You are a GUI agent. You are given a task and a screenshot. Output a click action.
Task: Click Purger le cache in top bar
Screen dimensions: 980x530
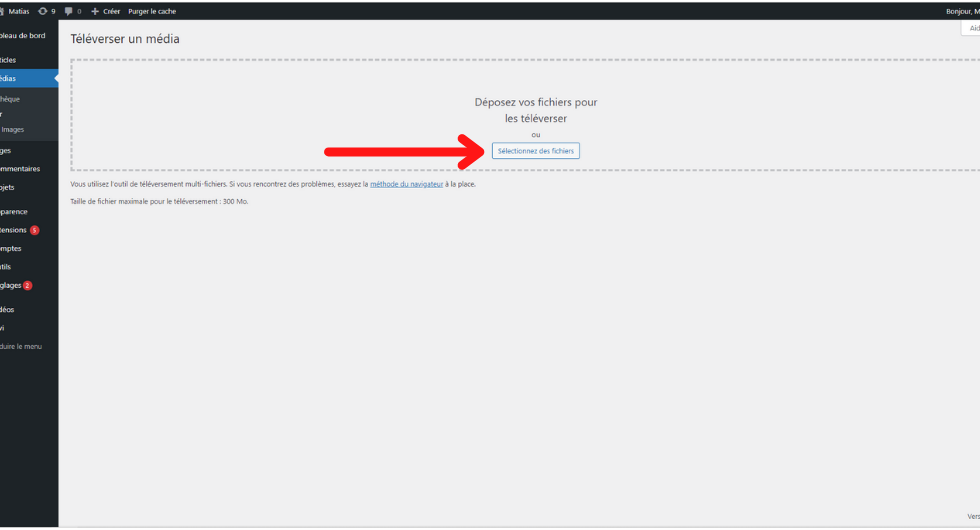coord(152,11)
